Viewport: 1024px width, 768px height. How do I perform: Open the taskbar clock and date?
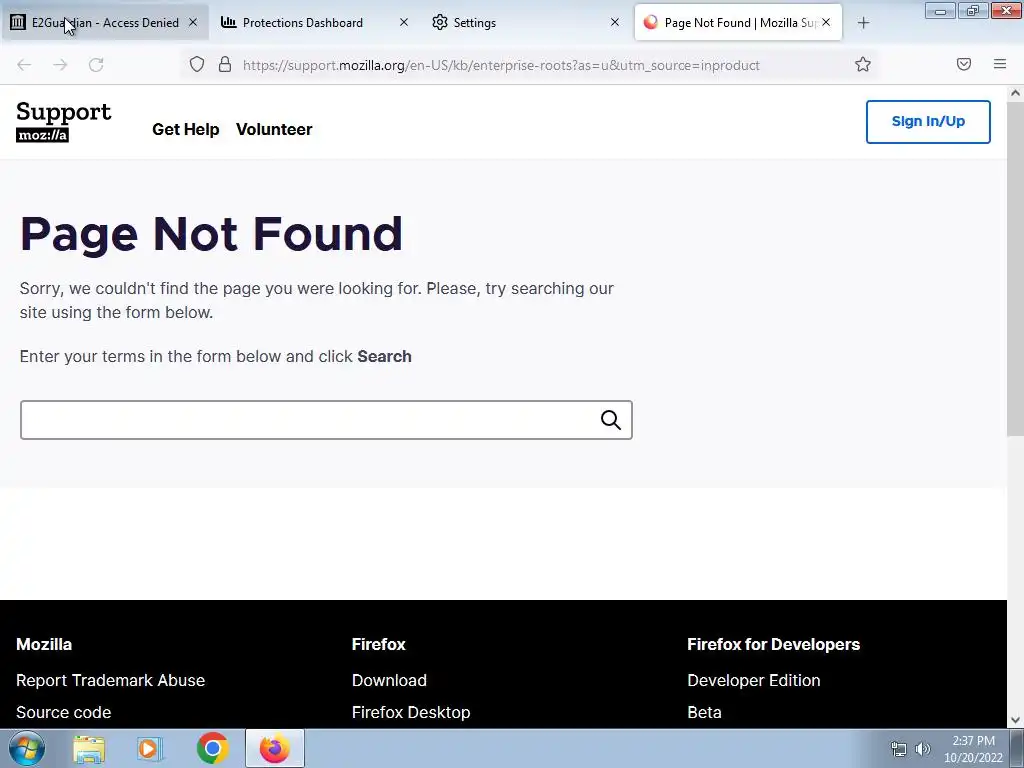coord(973,749)
